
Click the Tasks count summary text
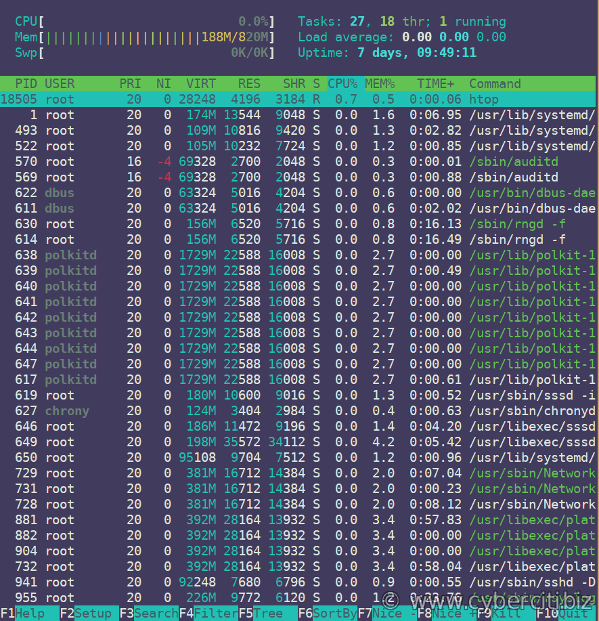coord(402,21)
